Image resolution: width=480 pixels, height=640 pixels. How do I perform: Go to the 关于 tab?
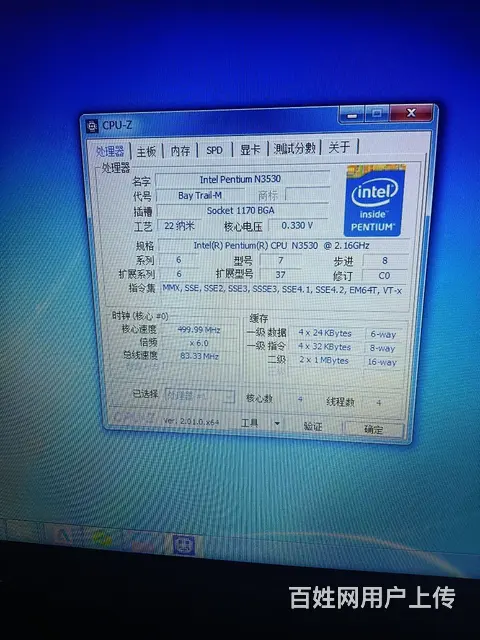pyautogui.click(x=339, y=147)
